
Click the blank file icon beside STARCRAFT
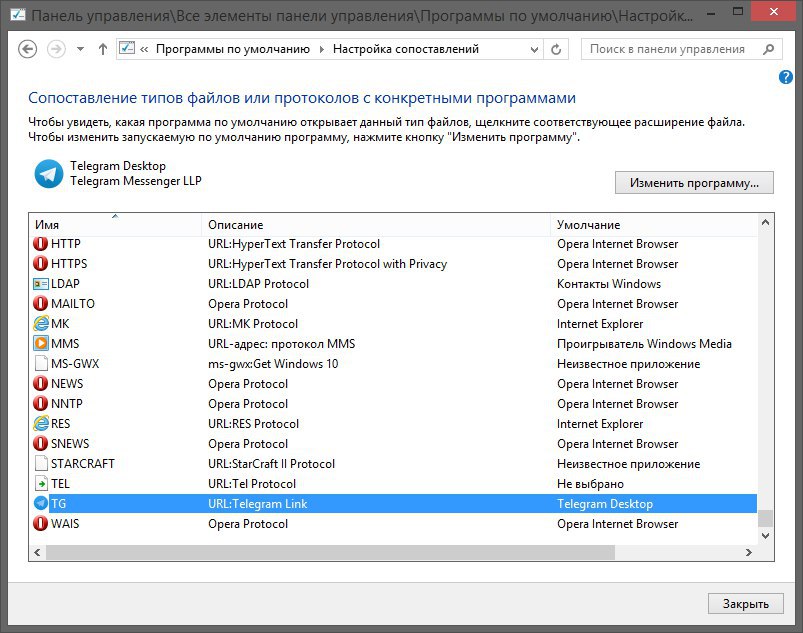(40, 463)
